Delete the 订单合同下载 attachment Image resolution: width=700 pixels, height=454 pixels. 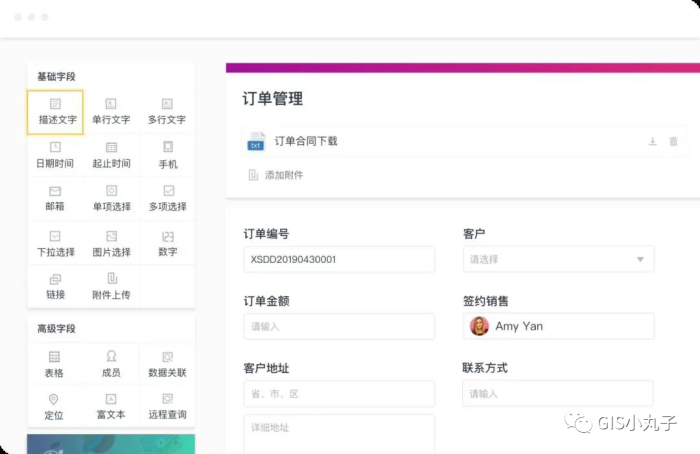[673, 142]
